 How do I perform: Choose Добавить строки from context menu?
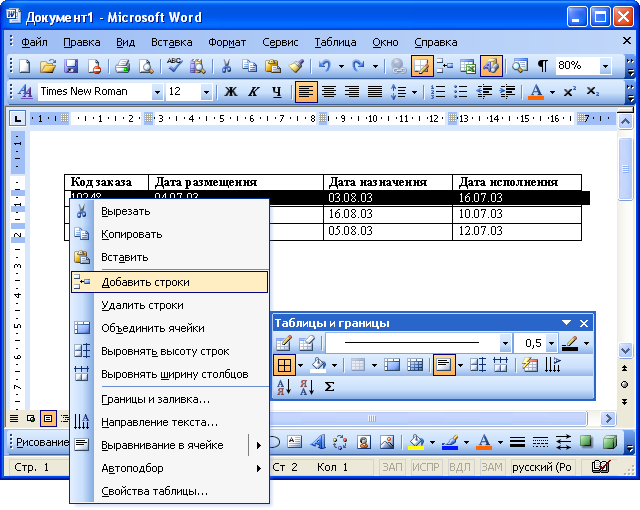coord(169,282)
